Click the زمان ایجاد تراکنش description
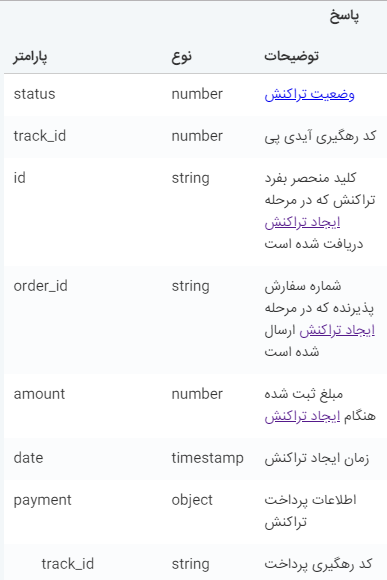The width and height of the screenshot is (387, 580). (317, 459)
